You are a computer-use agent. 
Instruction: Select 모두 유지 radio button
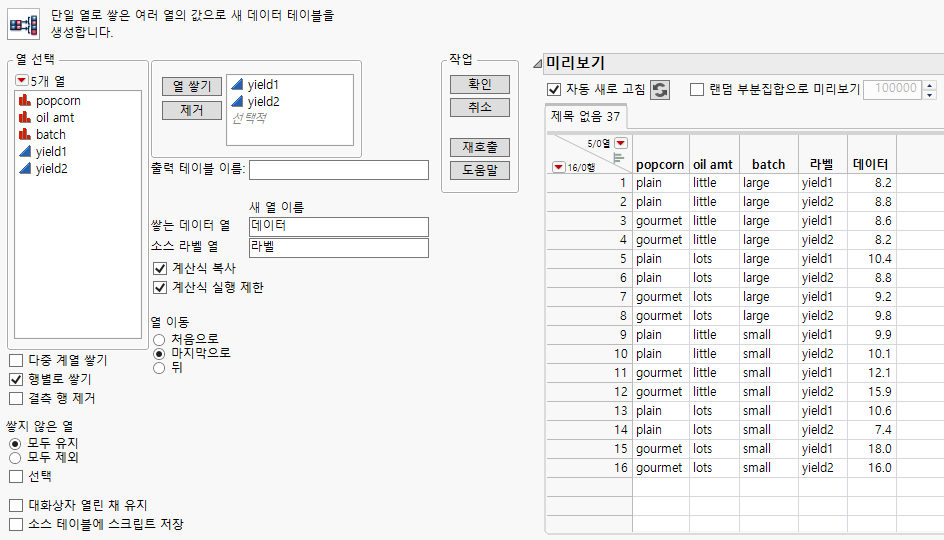pyautogui.click(x=15, y=444)
